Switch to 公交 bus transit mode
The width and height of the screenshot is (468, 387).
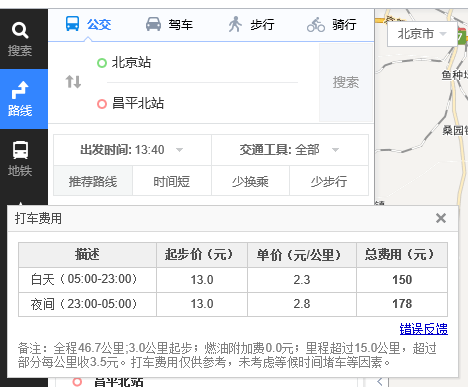88,24
